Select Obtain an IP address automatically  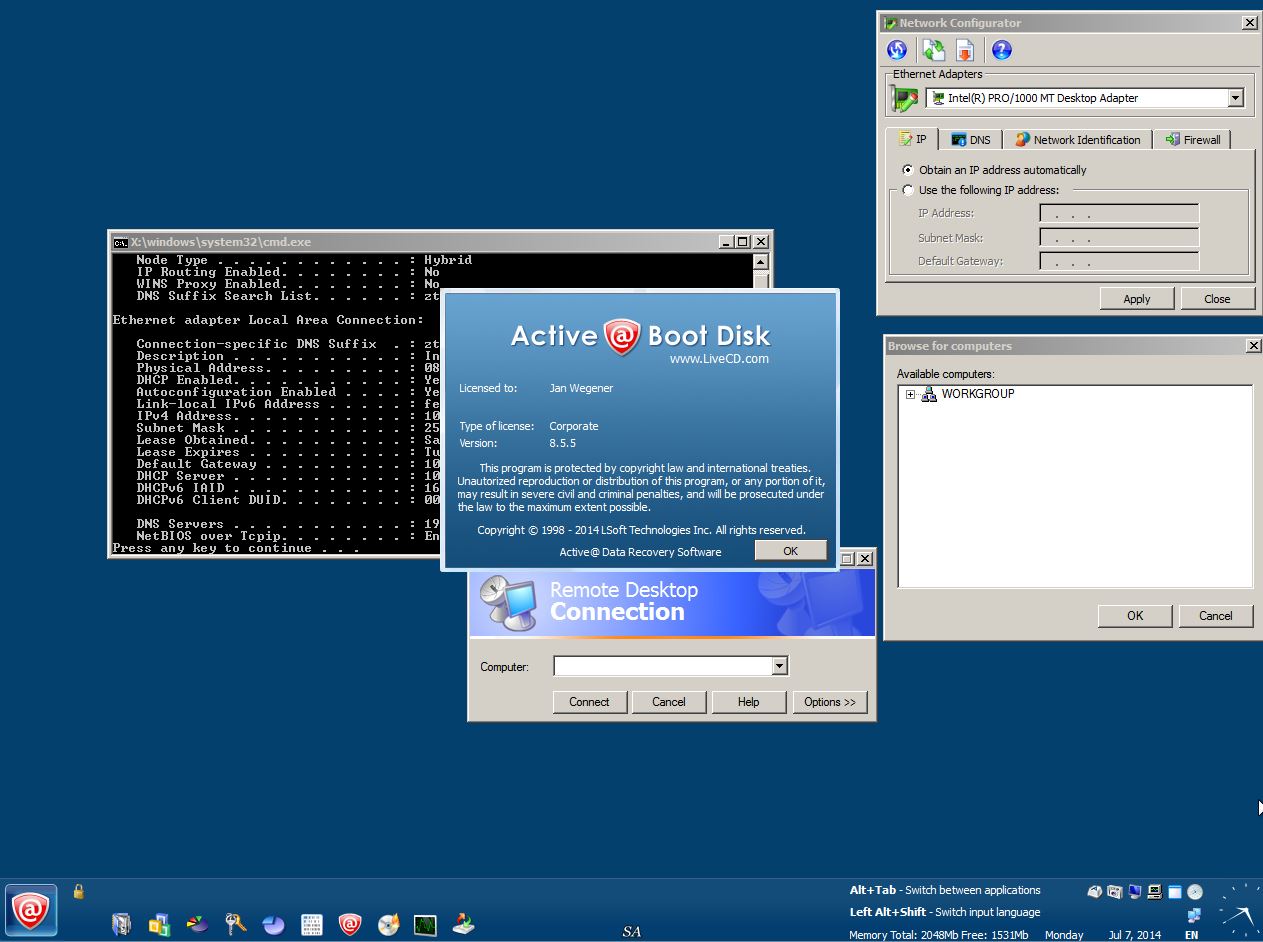(908, 170)
